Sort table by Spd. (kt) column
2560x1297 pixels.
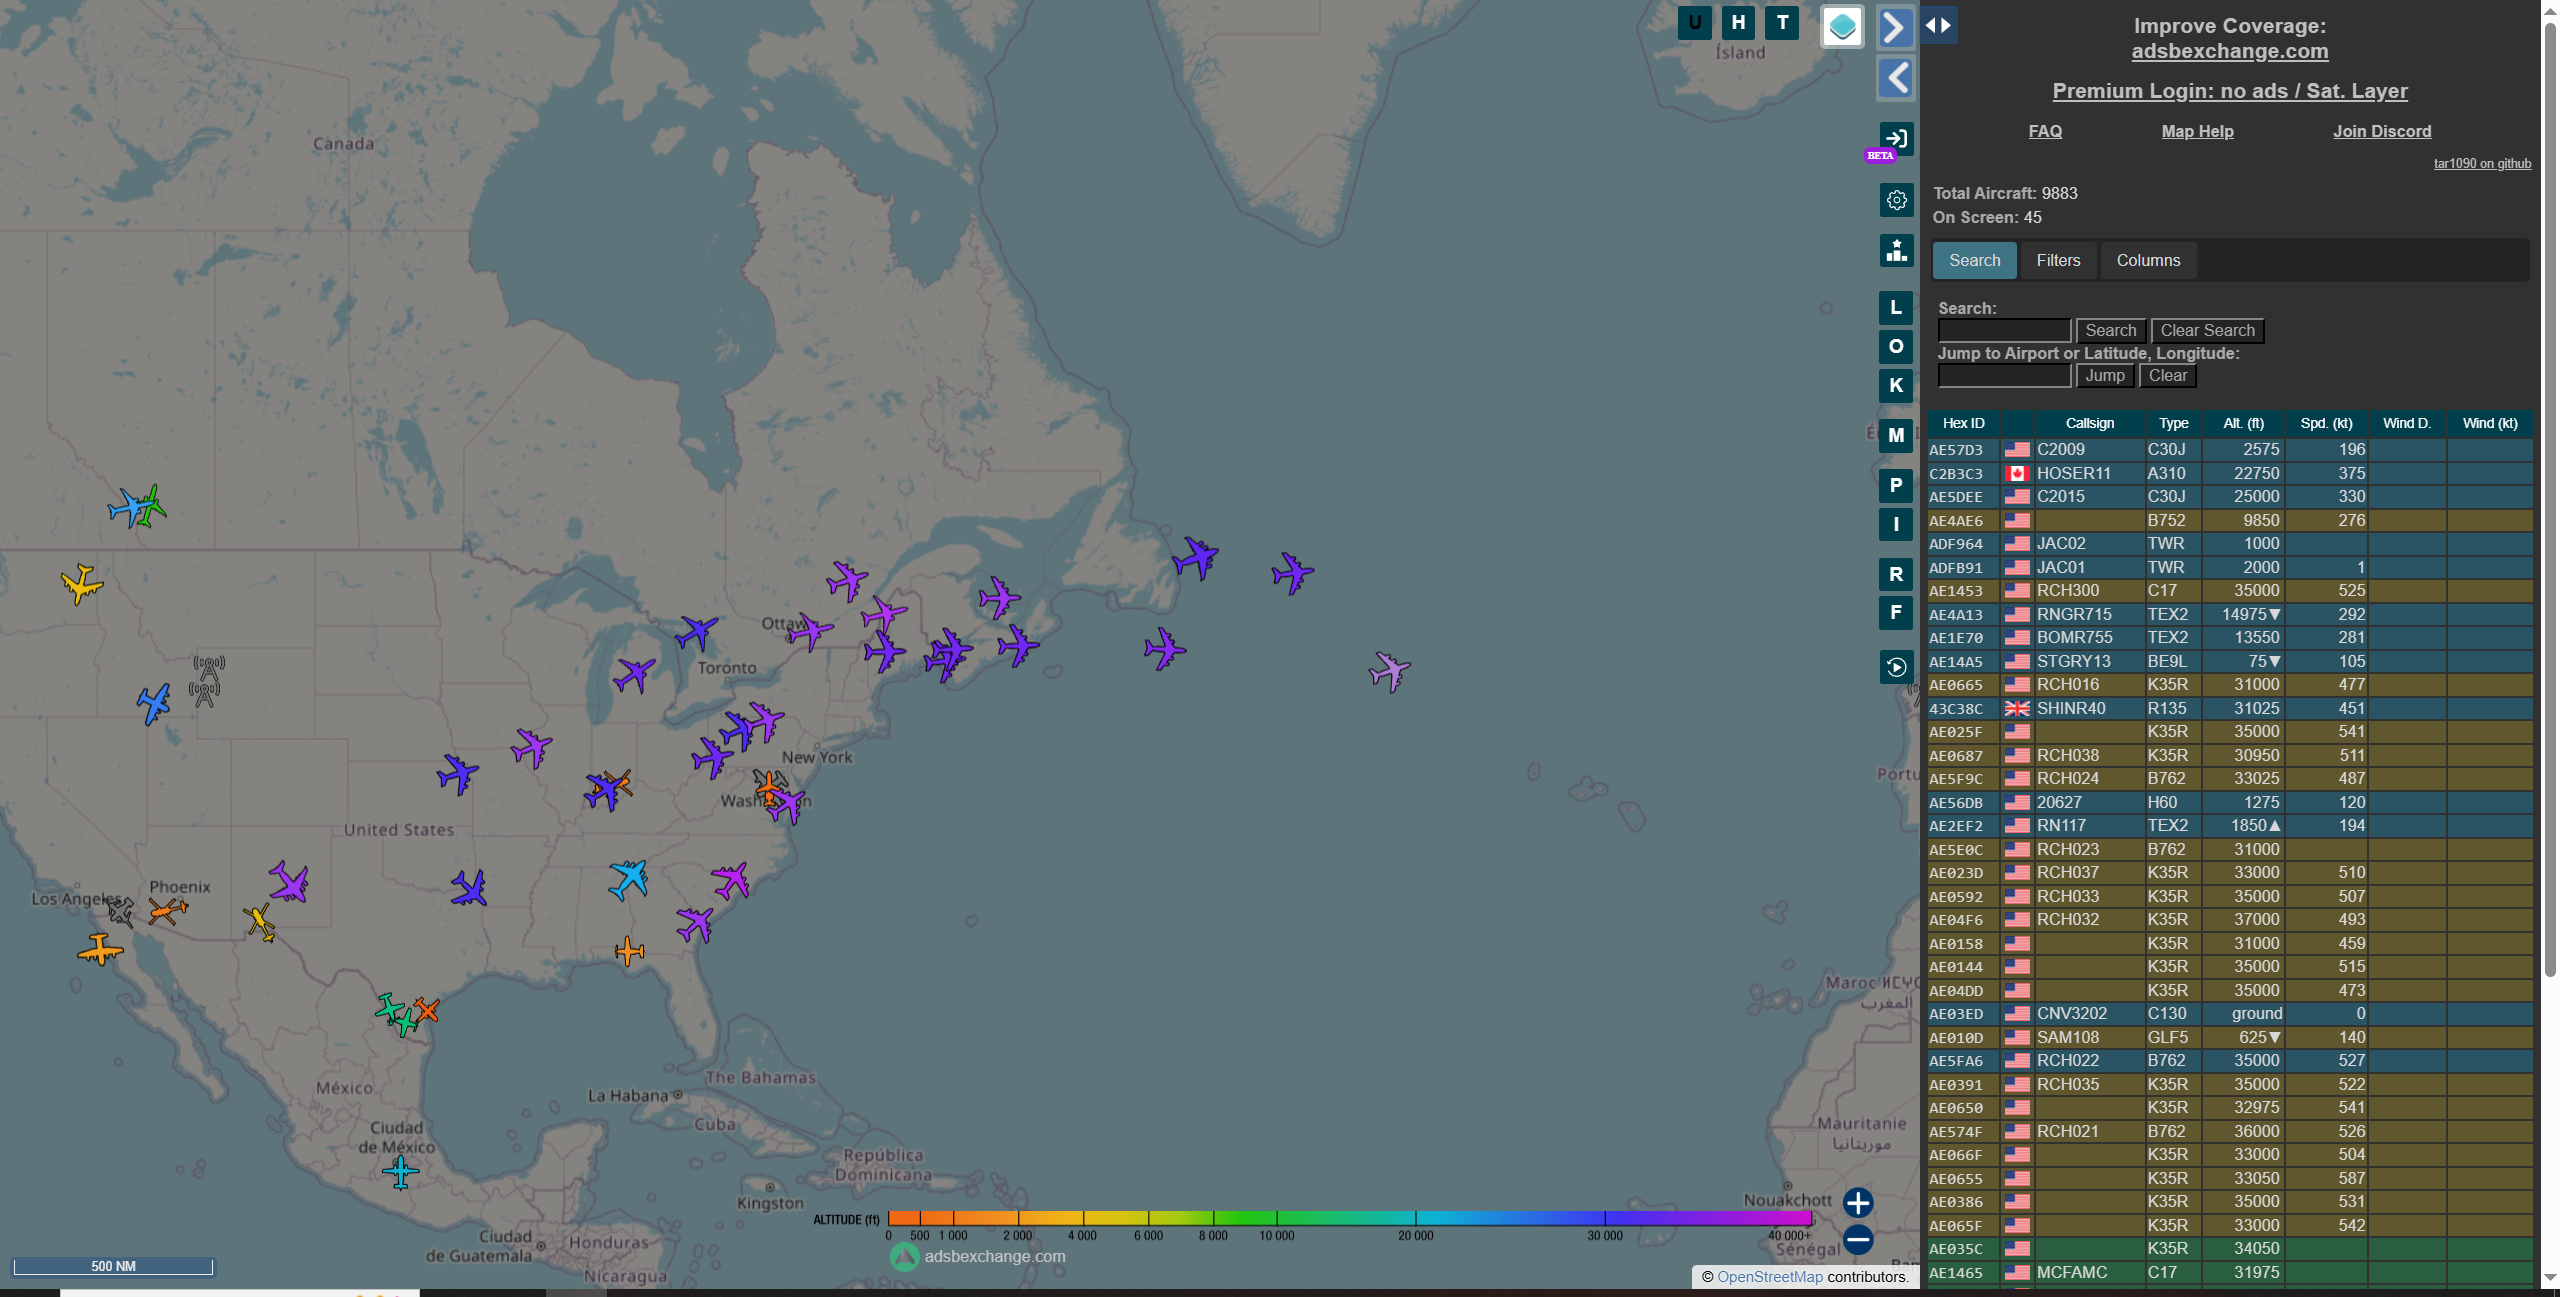click(x=2326, y=424)
